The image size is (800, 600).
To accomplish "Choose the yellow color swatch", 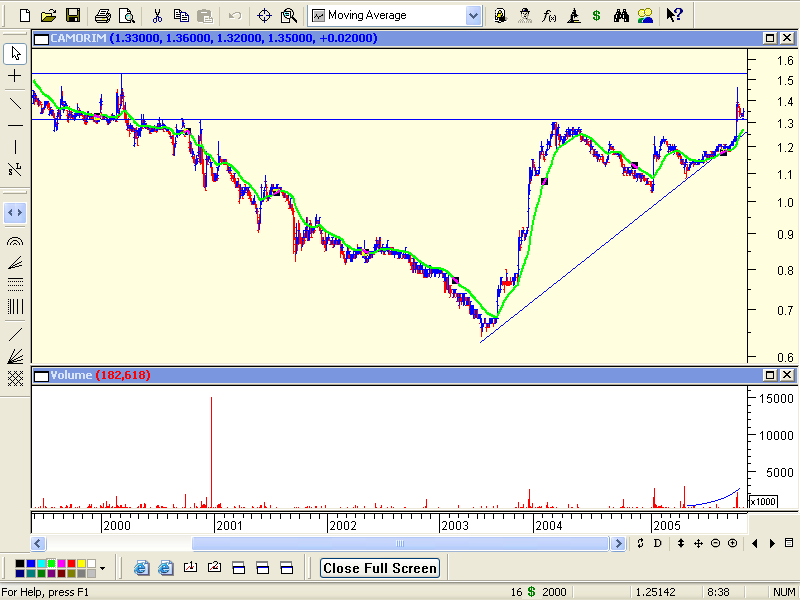I will (x=82, y=563).
